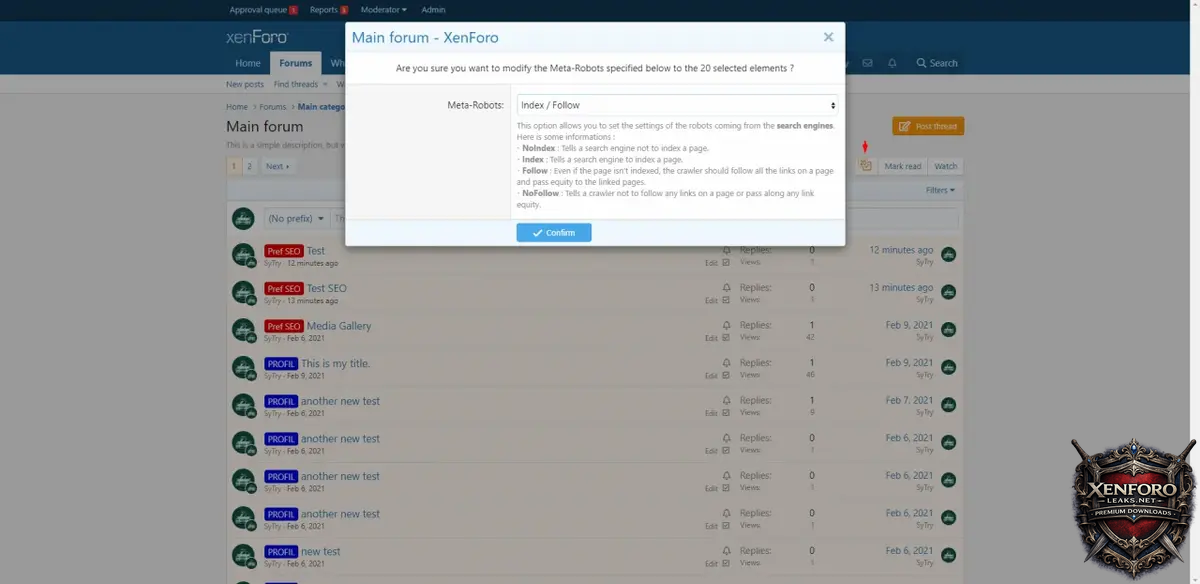Click the bell icon on "Media Gallery" thread
1200x584 pixels.
tap(727, 326)
